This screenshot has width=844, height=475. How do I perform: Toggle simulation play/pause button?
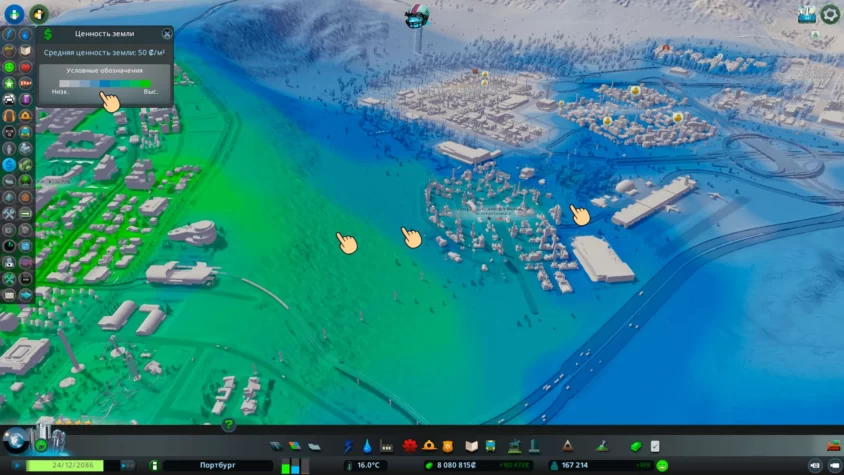[x=17, y=465]
